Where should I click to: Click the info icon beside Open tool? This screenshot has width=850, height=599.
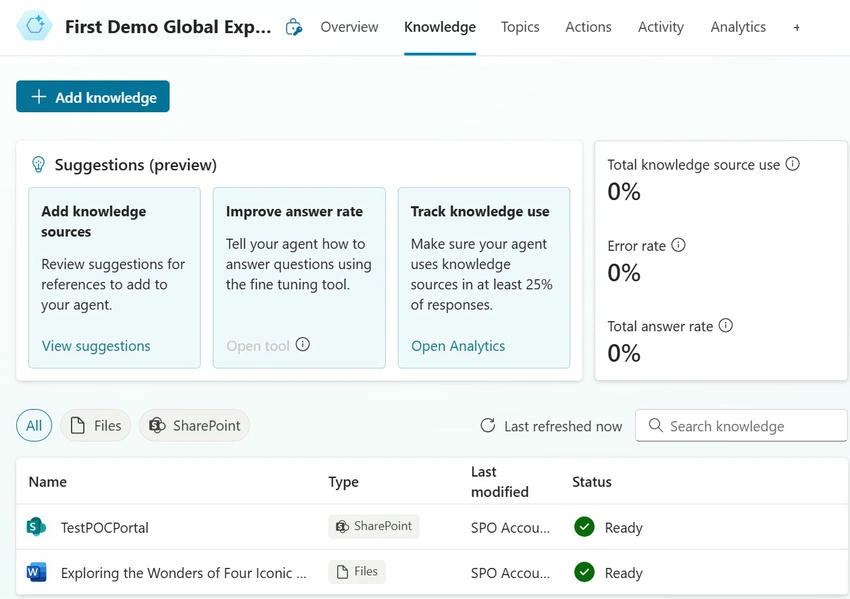coord(302,344)
